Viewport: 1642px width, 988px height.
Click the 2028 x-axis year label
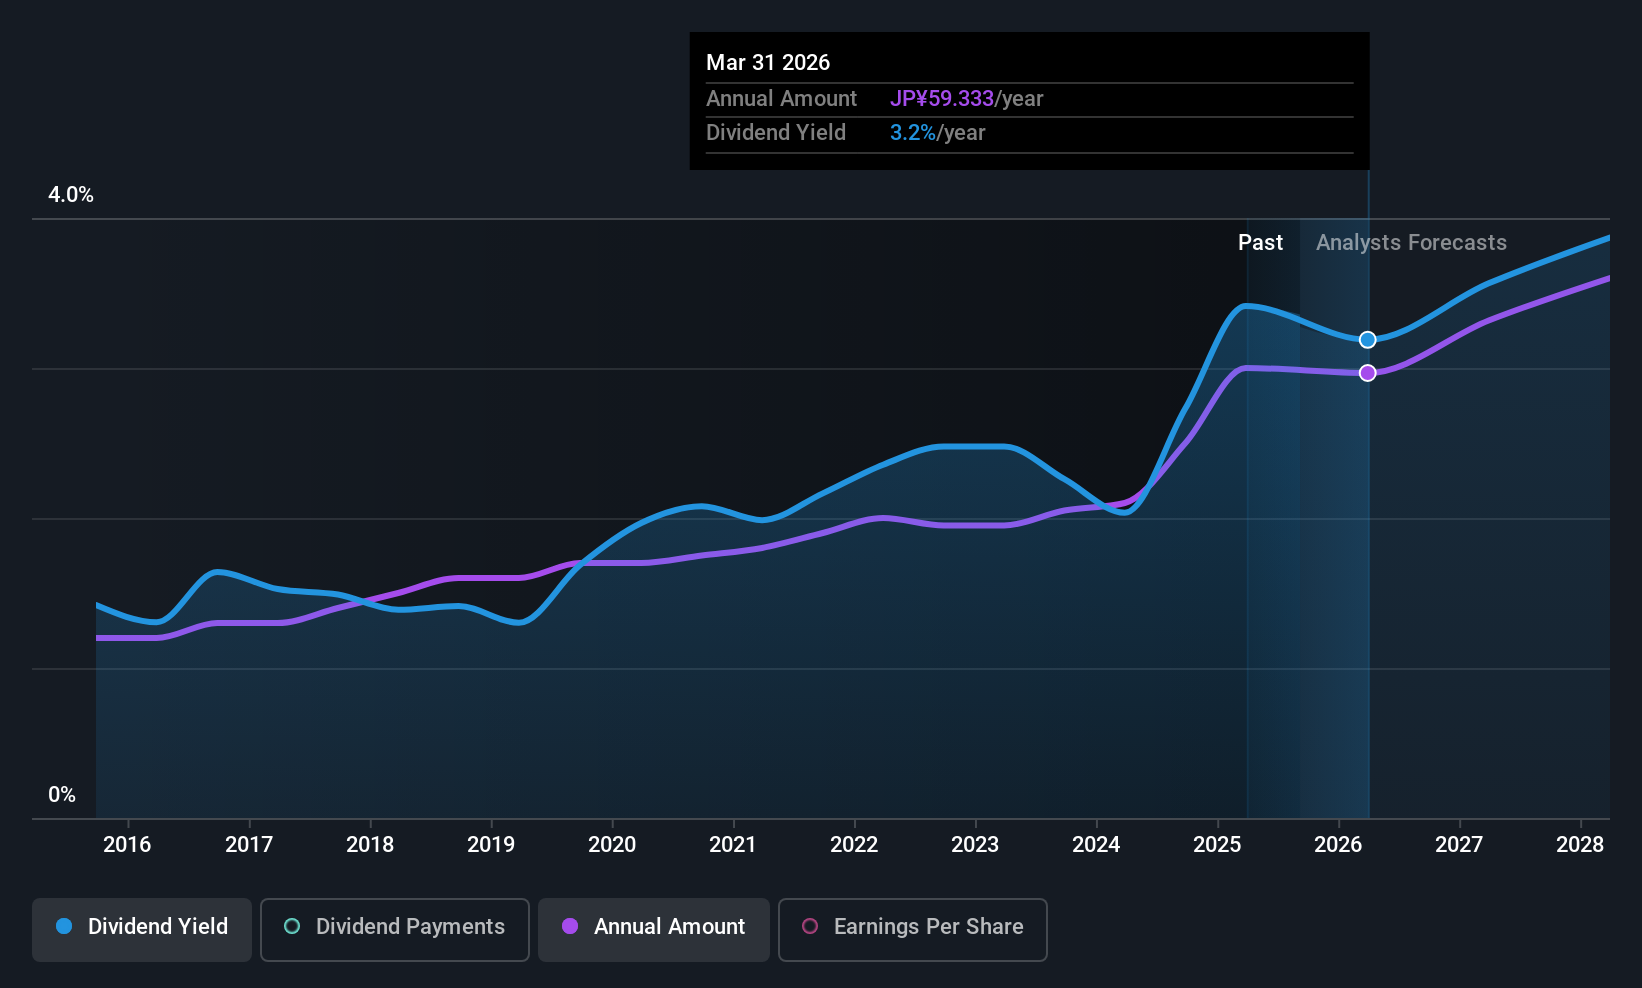pos(1580,845)
